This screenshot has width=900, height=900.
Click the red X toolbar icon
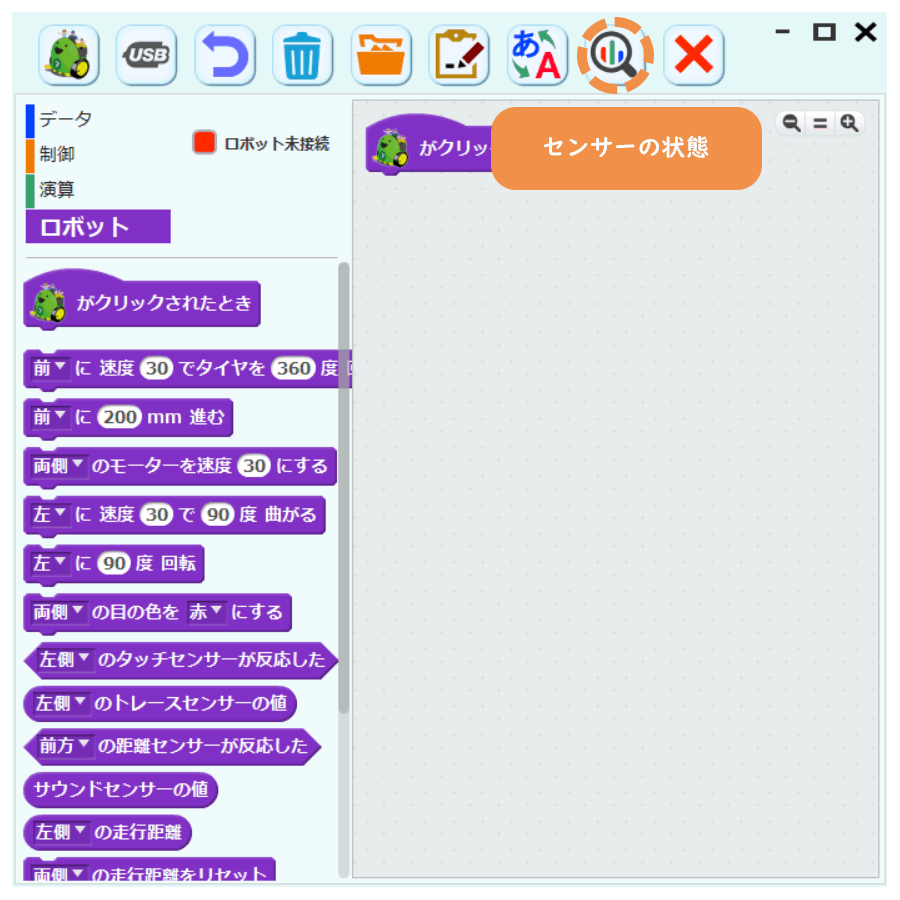(694, 55)
